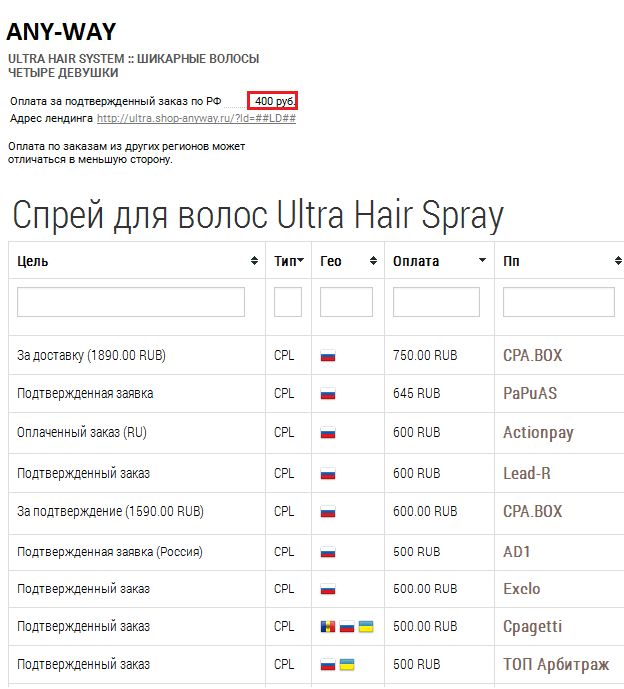Click Russian flag in AD1 row
The width and height of the screenshot is (624, 689).
click(x=328, y=552)
